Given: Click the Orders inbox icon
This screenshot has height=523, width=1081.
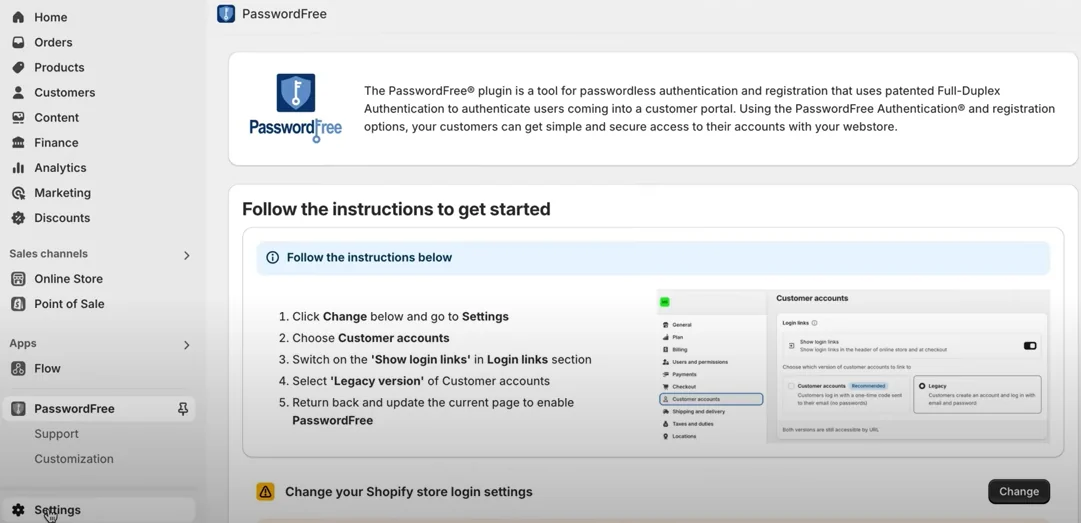Looking at the screenshot, I should (19, 42).
